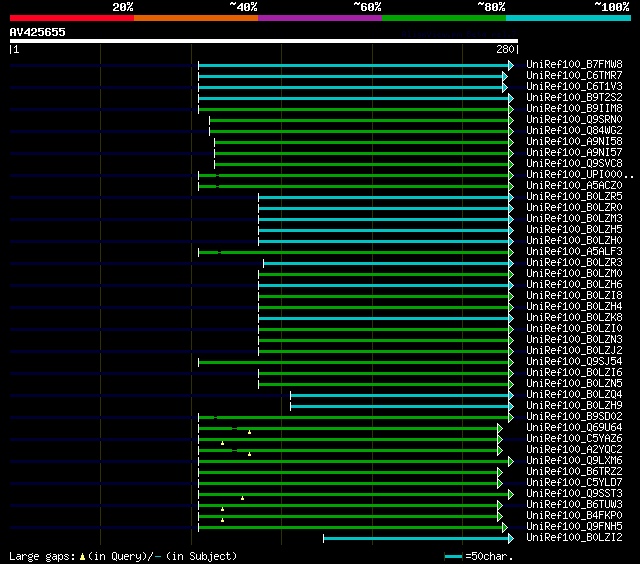Select the UniRef100_Q9SVC8 hit
Viewport: 640px width, 564px height.
pos(574,164)
